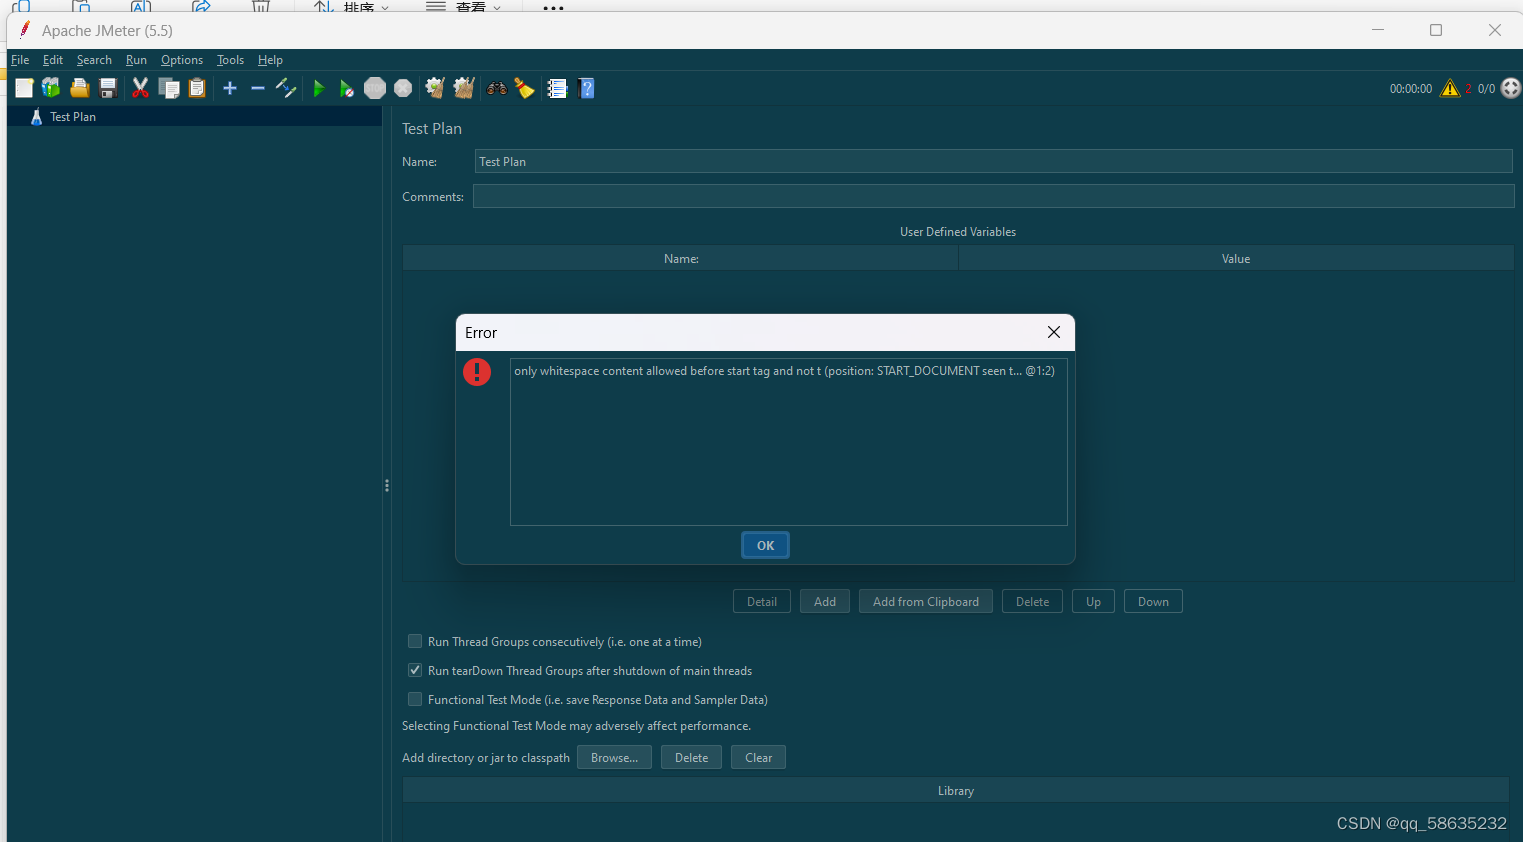1523x842 pixels.
Task: Open the Edit menu
Action: 53,60
